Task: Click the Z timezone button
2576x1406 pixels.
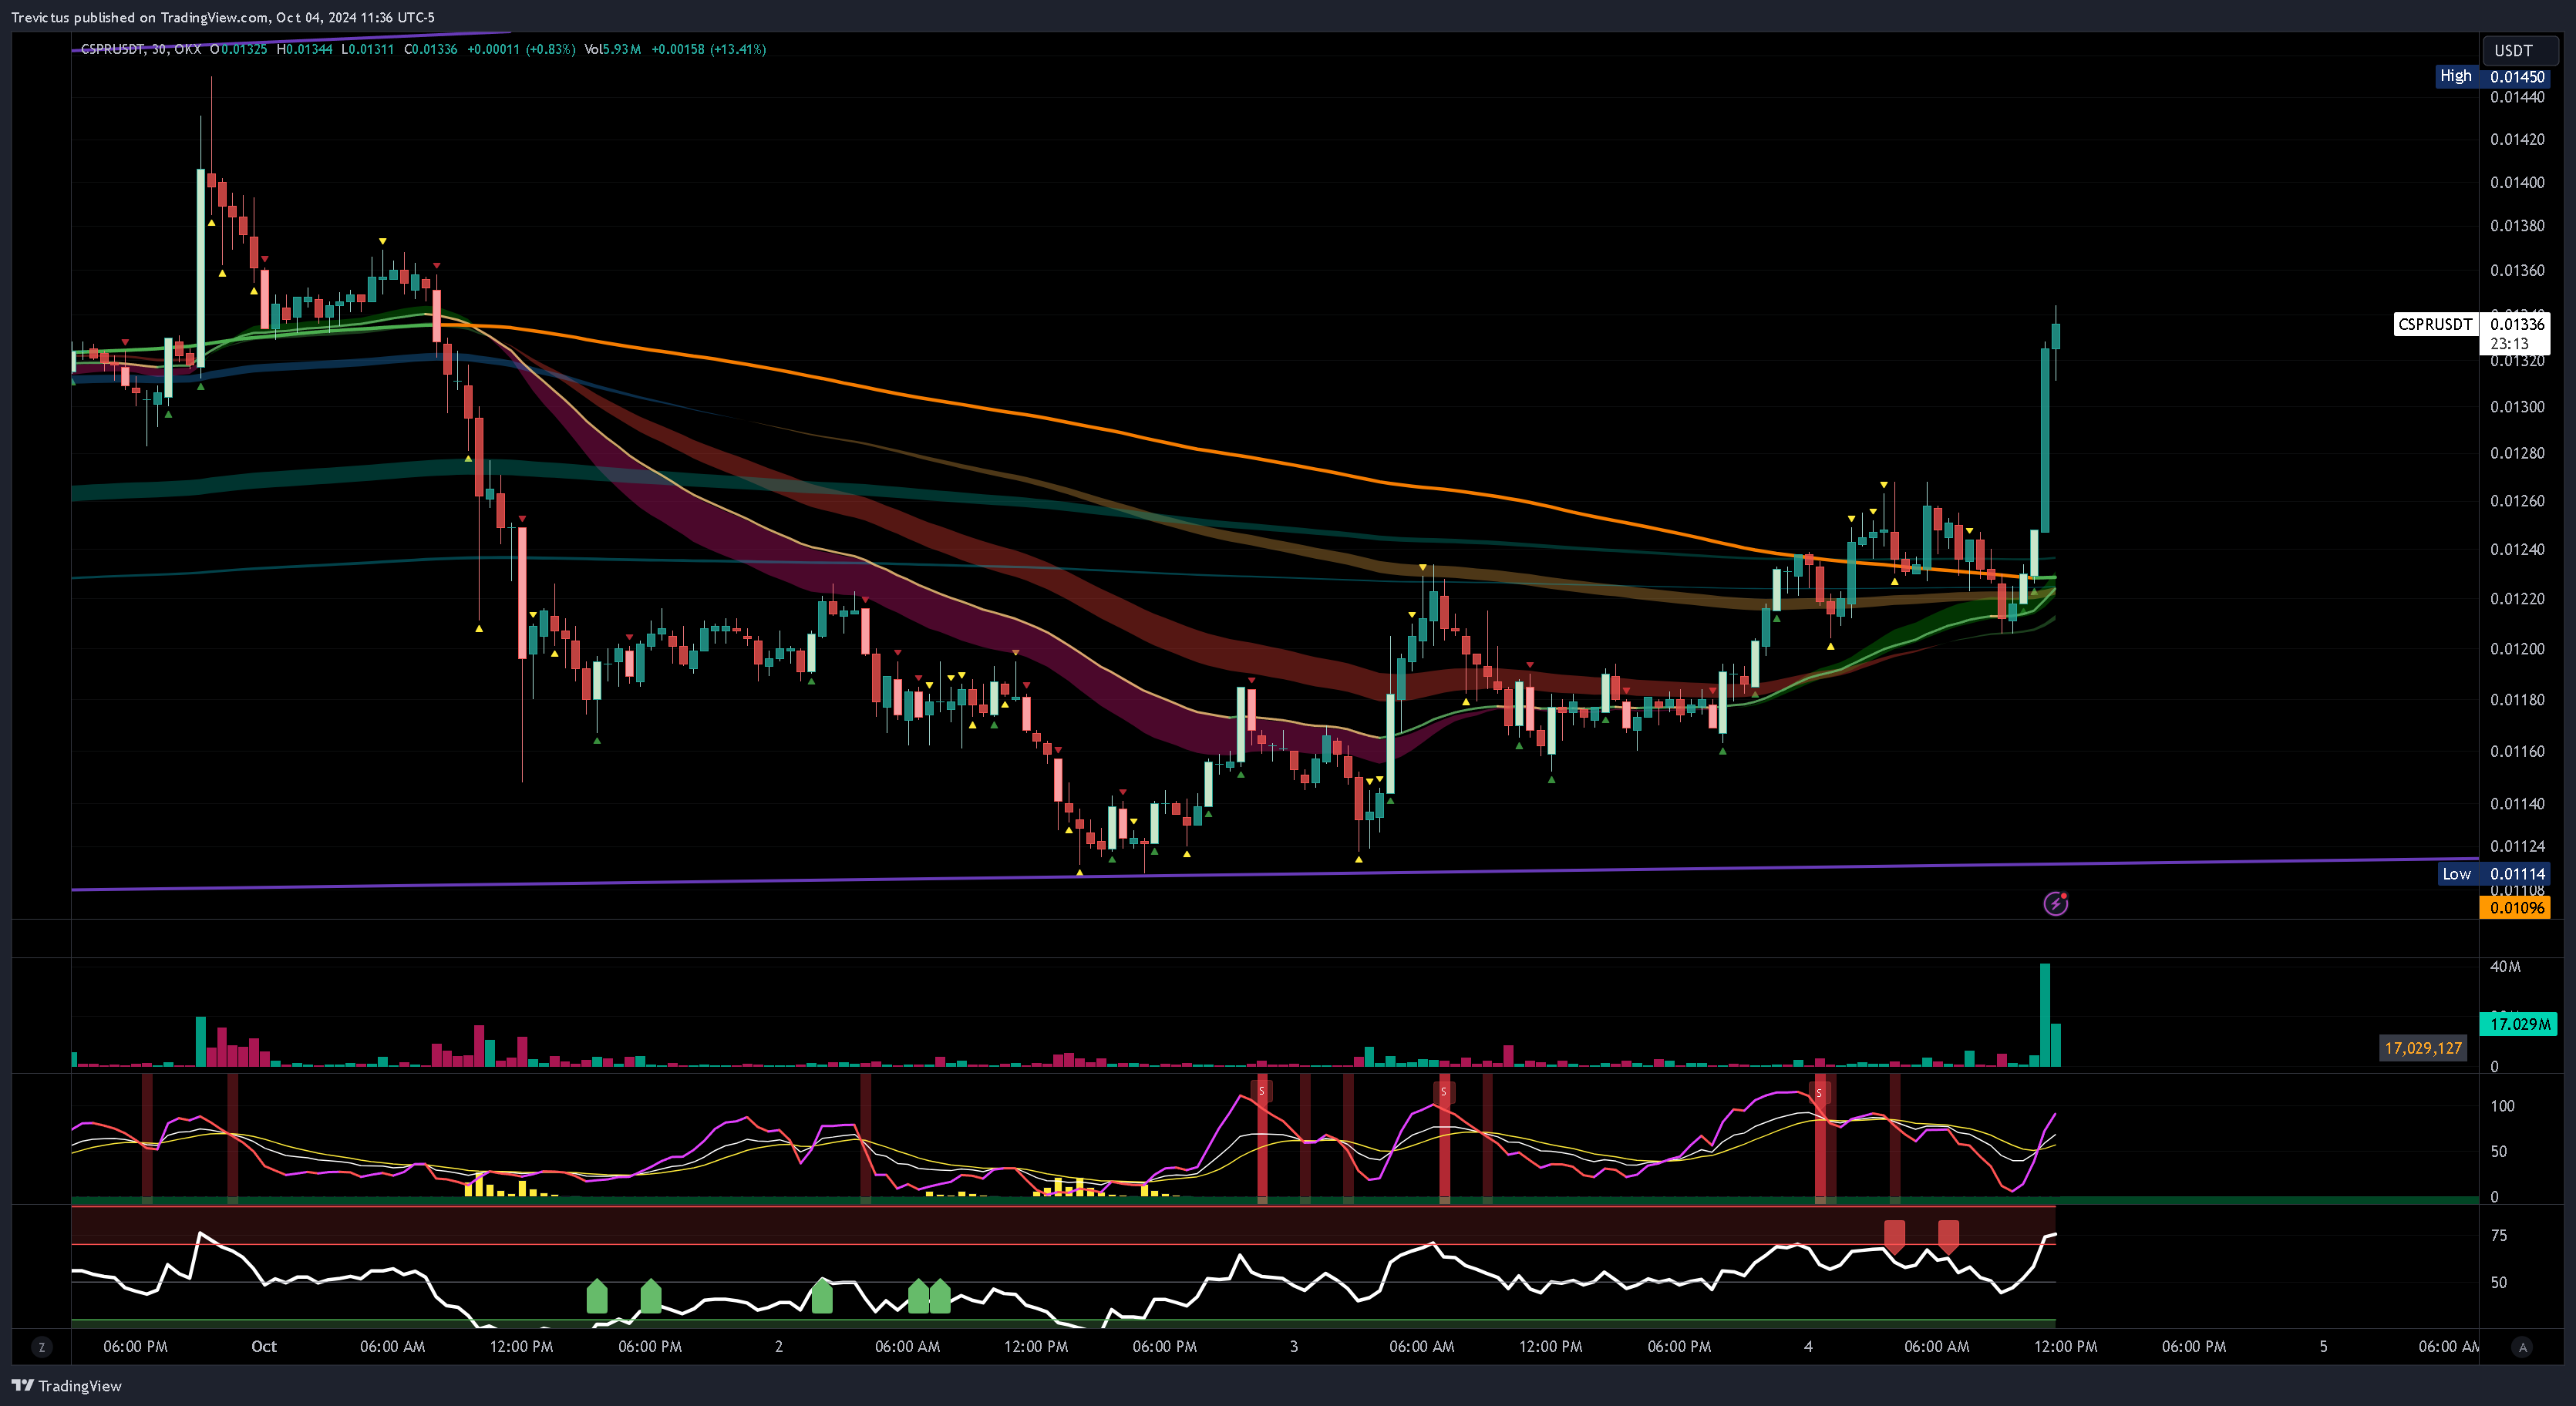Action: (x=41, y=1347)
